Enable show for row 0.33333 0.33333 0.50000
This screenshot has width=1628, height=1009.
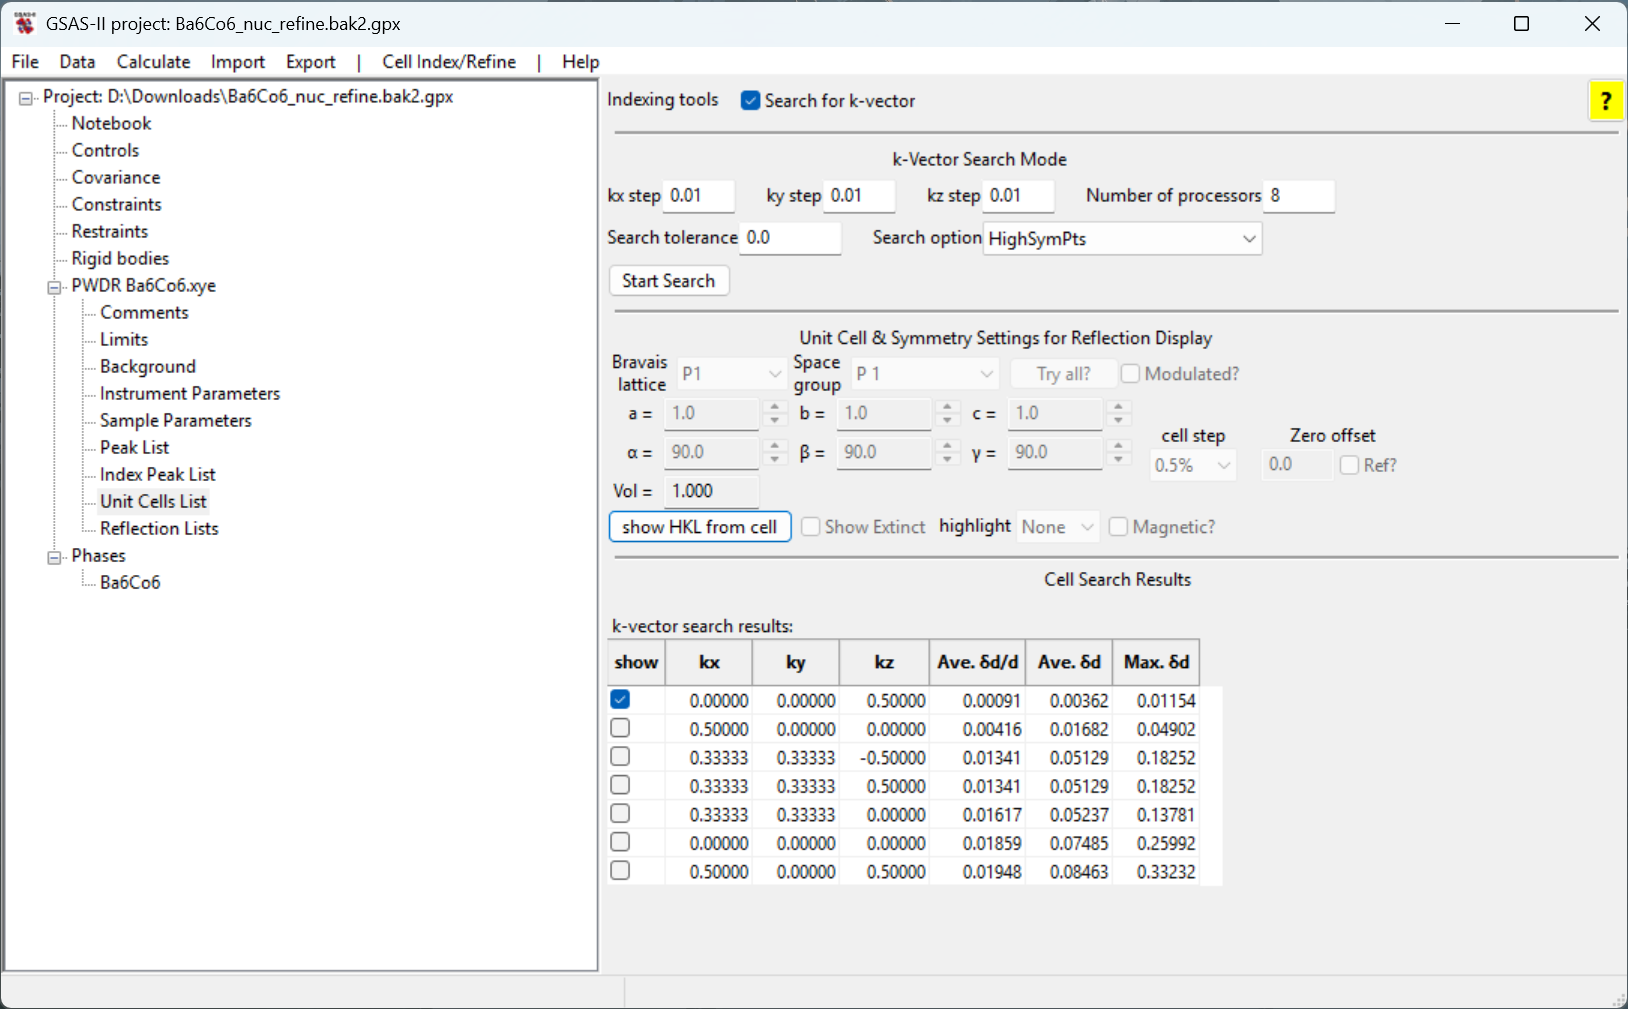pos(620,785)
